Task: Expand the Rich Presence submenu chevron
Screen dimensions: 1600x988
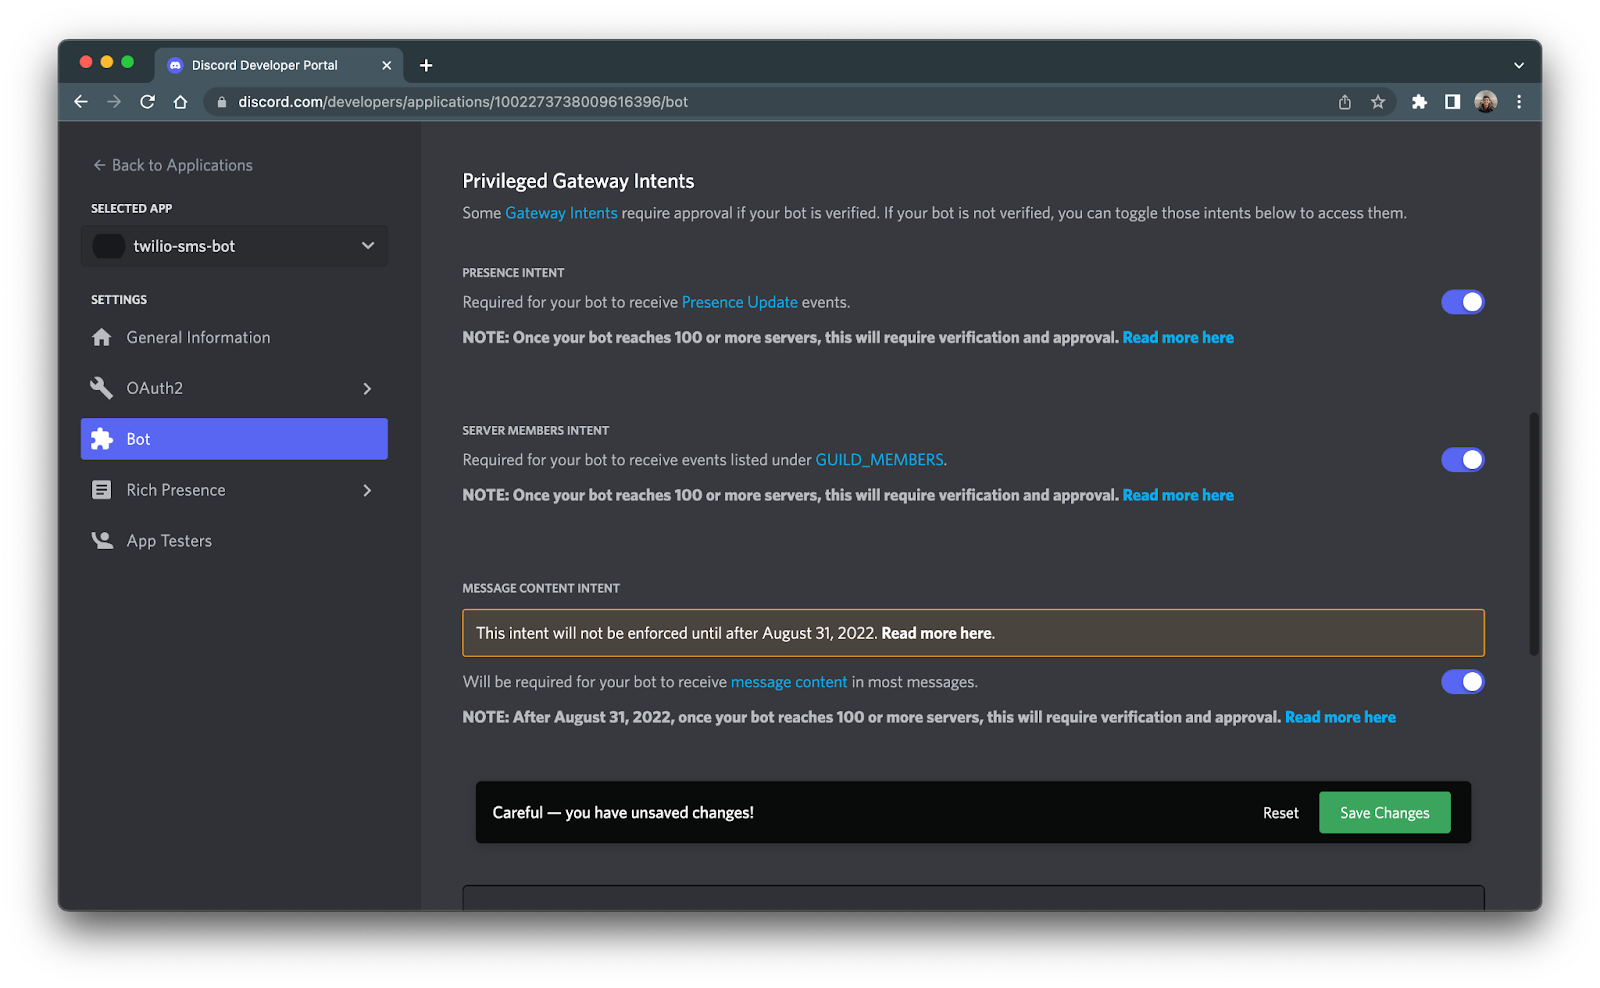Action: point(367,490)
